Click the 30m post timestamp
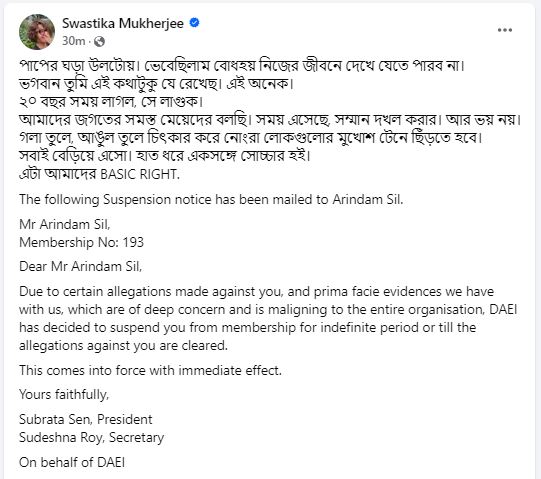The height and width of the screenshot is (479, 541). 73,41
